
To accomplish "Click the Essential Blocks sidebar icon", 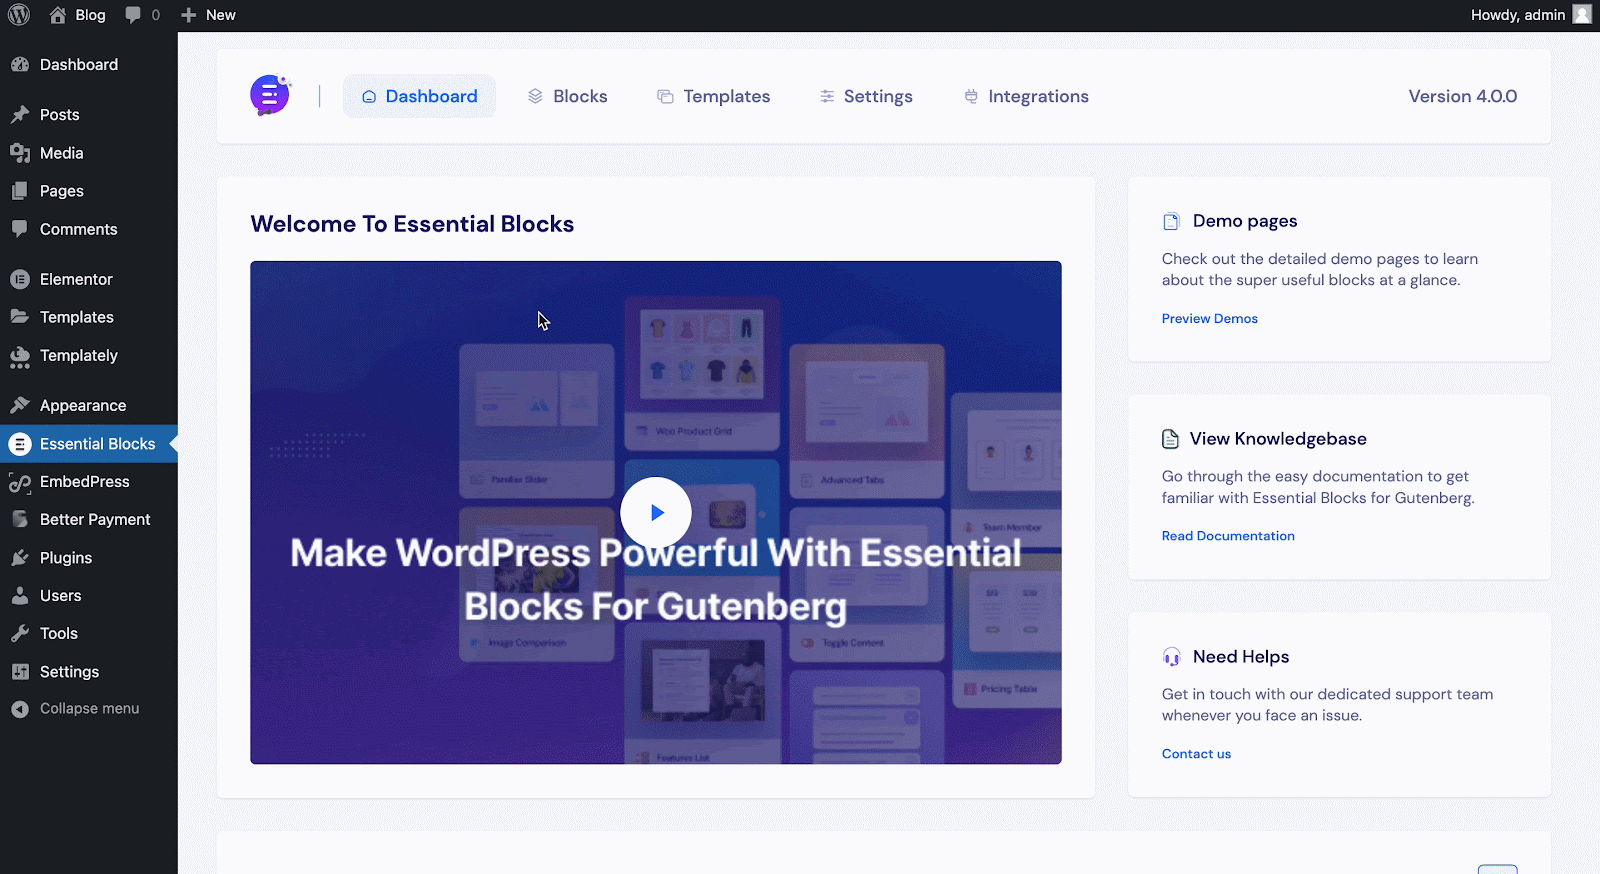I will coord(20,444).
